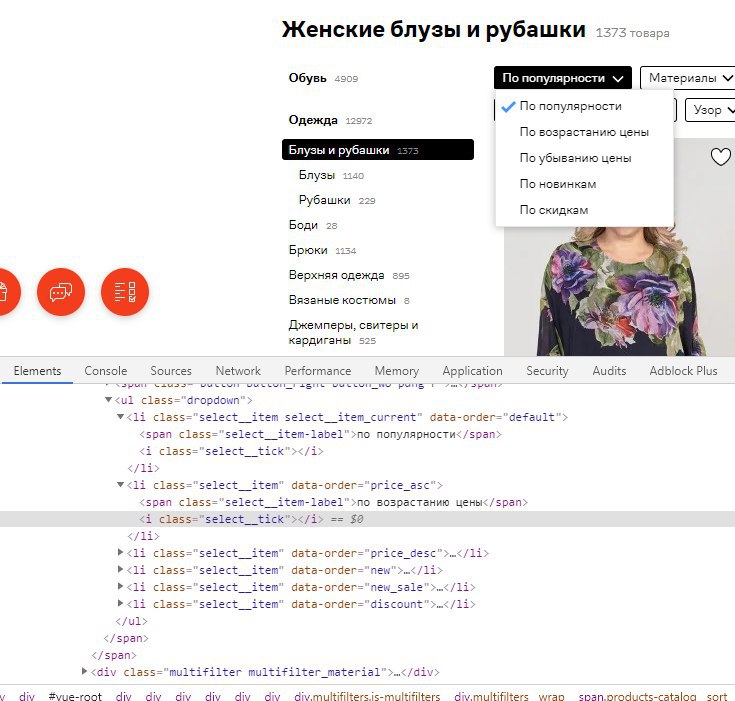Open the Материалы filter dropdown
Image resolution: width=735 pixels, height=701 pixels.
[688, 78]
